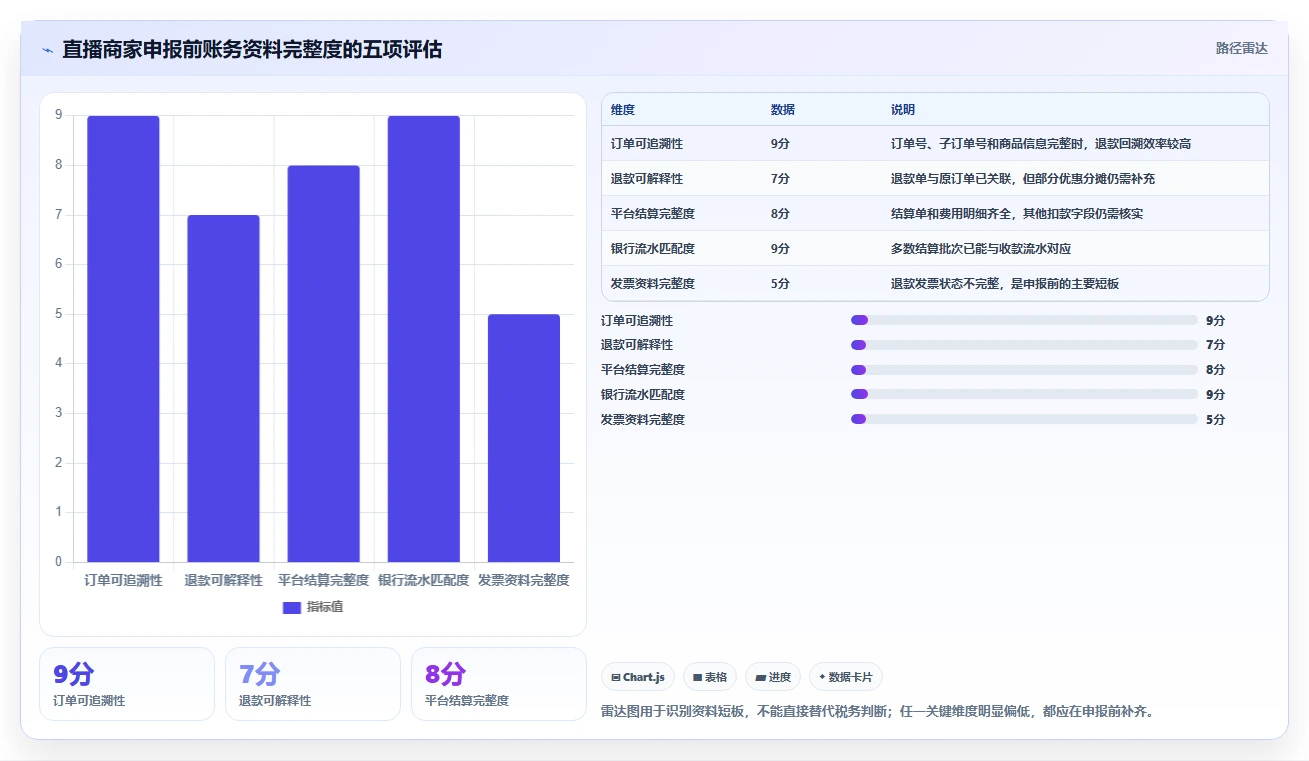Select the 平台结算完整度 table row cell
Image resolution: width=1309 pixels, height=761 pixels.
[653, 214]
